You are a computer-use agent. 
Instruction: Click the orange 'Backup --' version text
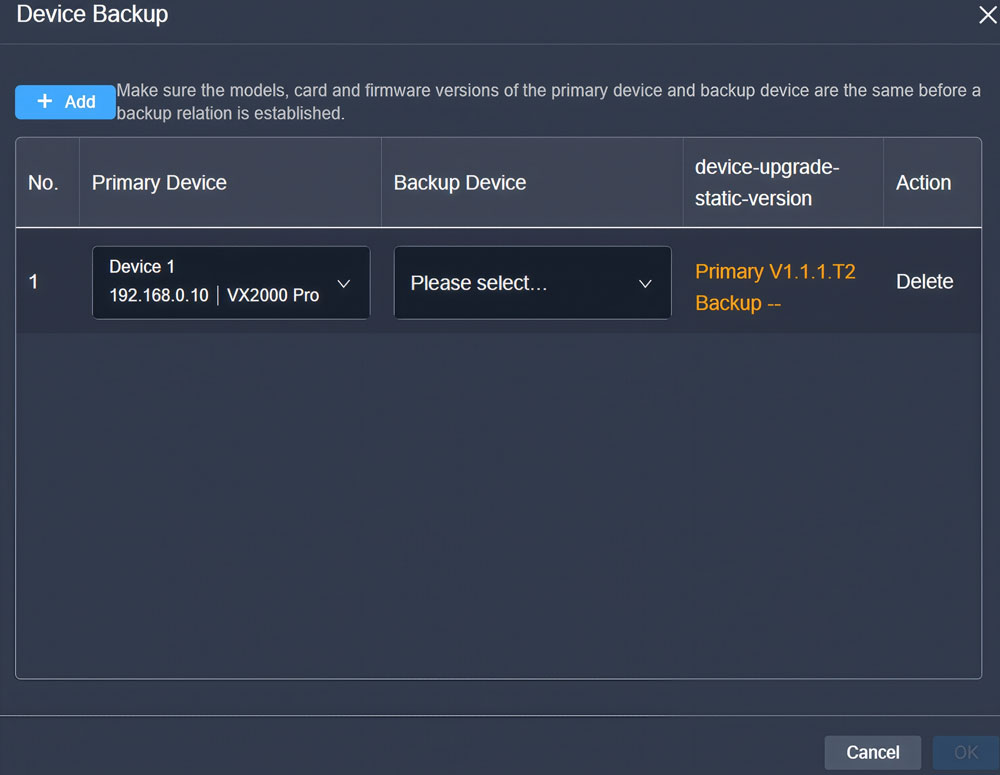(x=738, y=303)
